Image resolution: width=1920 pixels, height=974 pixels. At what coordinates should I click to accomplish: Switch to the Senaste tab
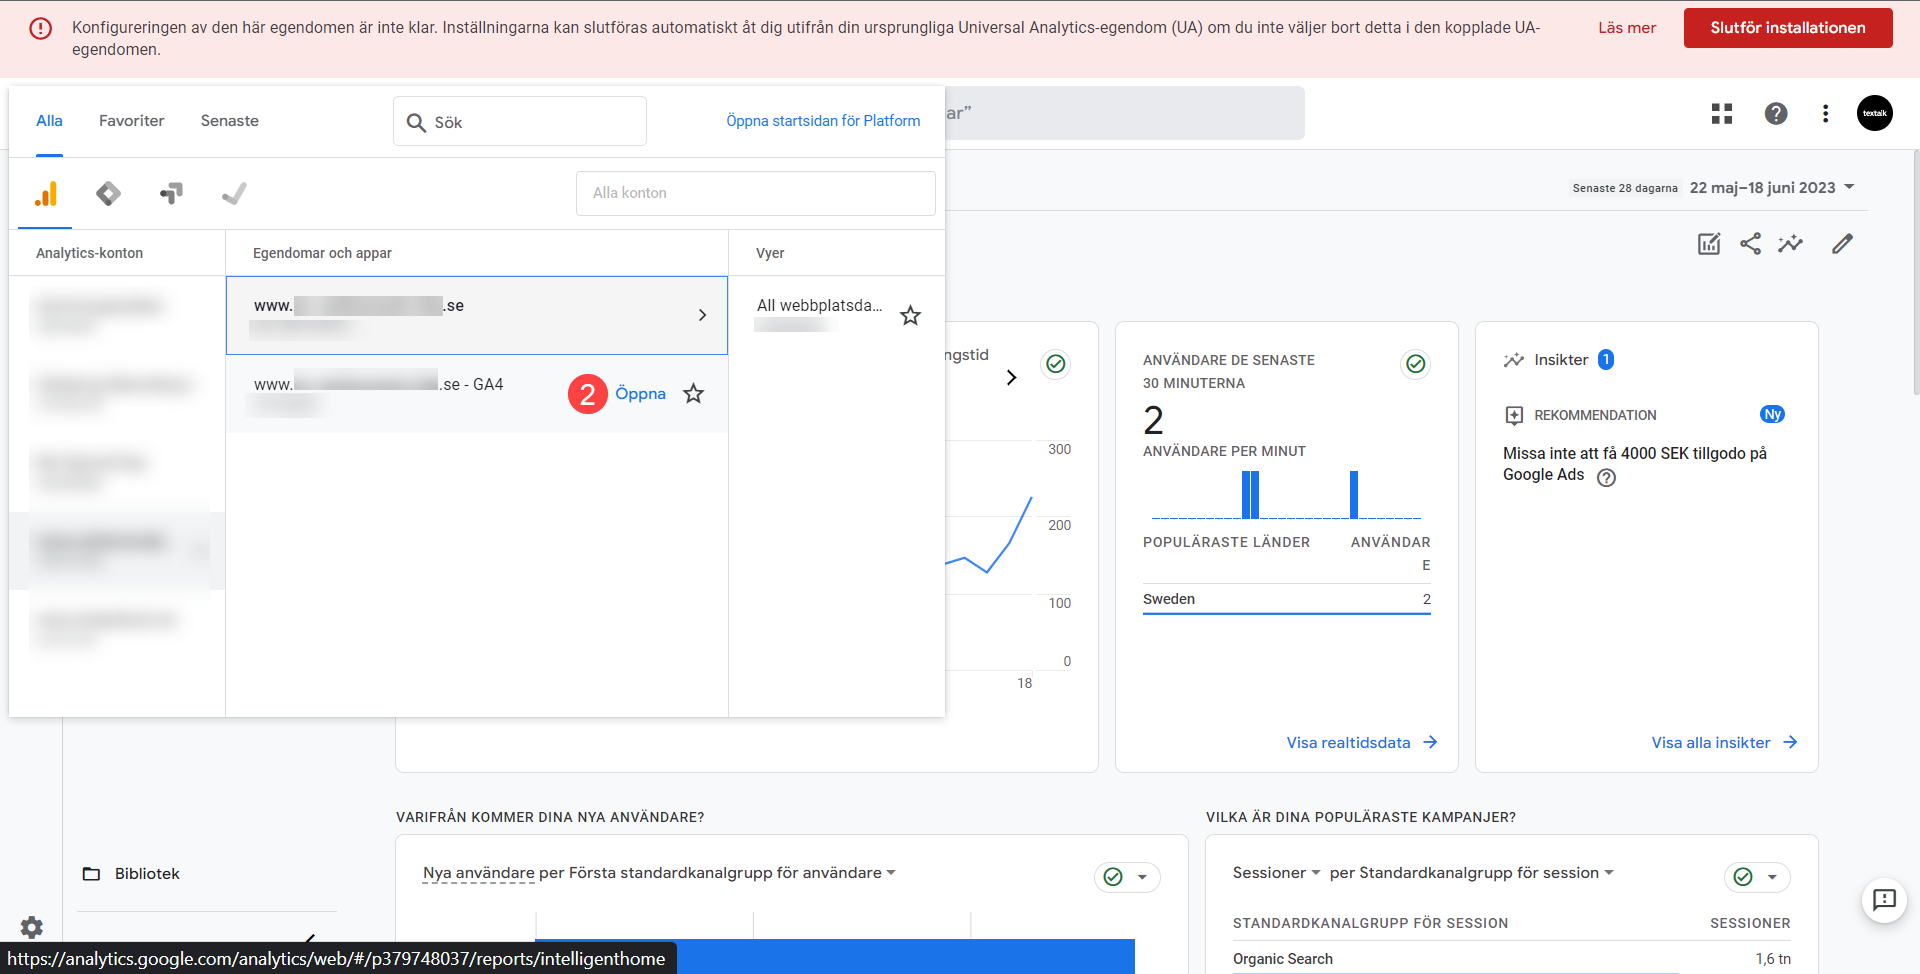[x=229, y=121]
